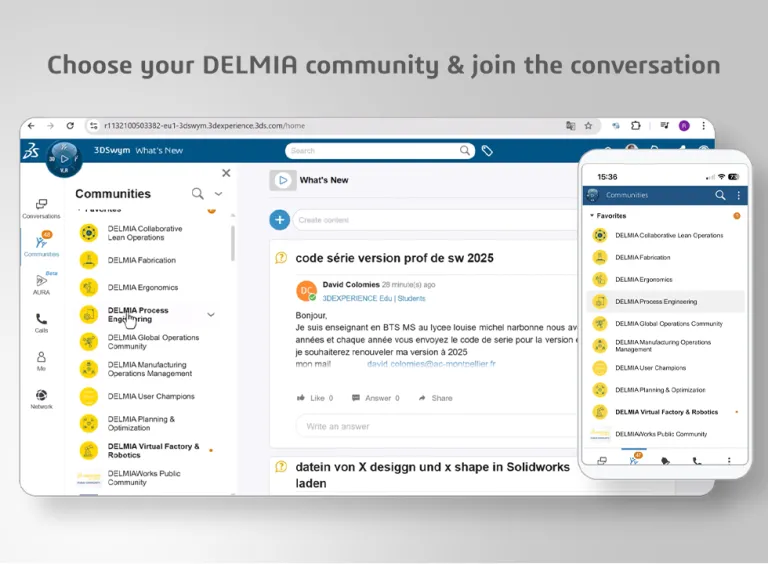Open the 3DEXPERIENCE compass

64,159
